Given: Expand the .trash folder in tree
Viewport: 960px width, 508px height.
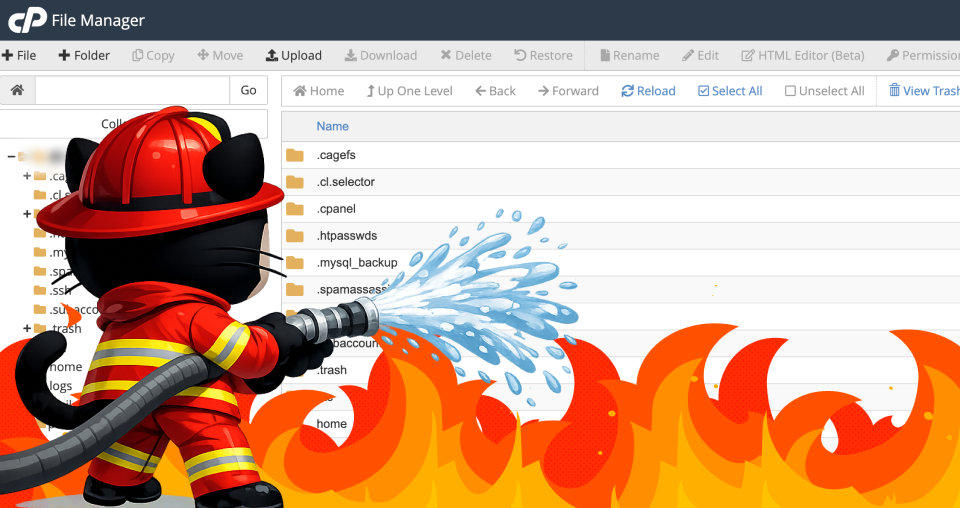Looking at the screenshot, I should click(27, 329).
